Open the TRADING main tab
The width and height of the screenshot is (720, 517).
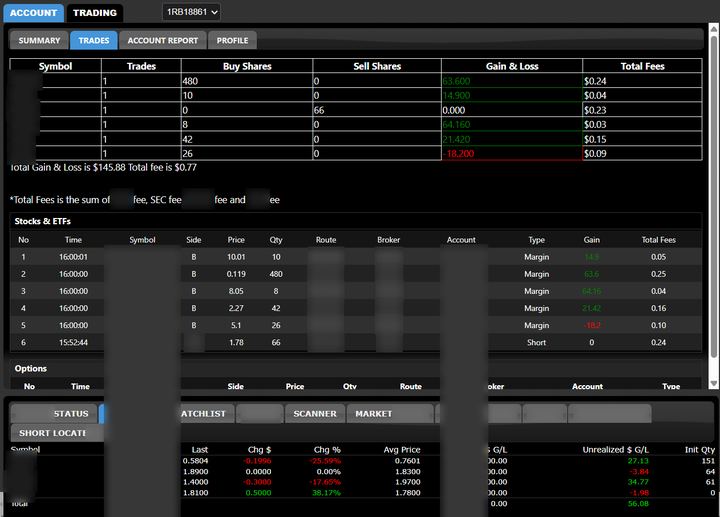[x=95, y=13]
